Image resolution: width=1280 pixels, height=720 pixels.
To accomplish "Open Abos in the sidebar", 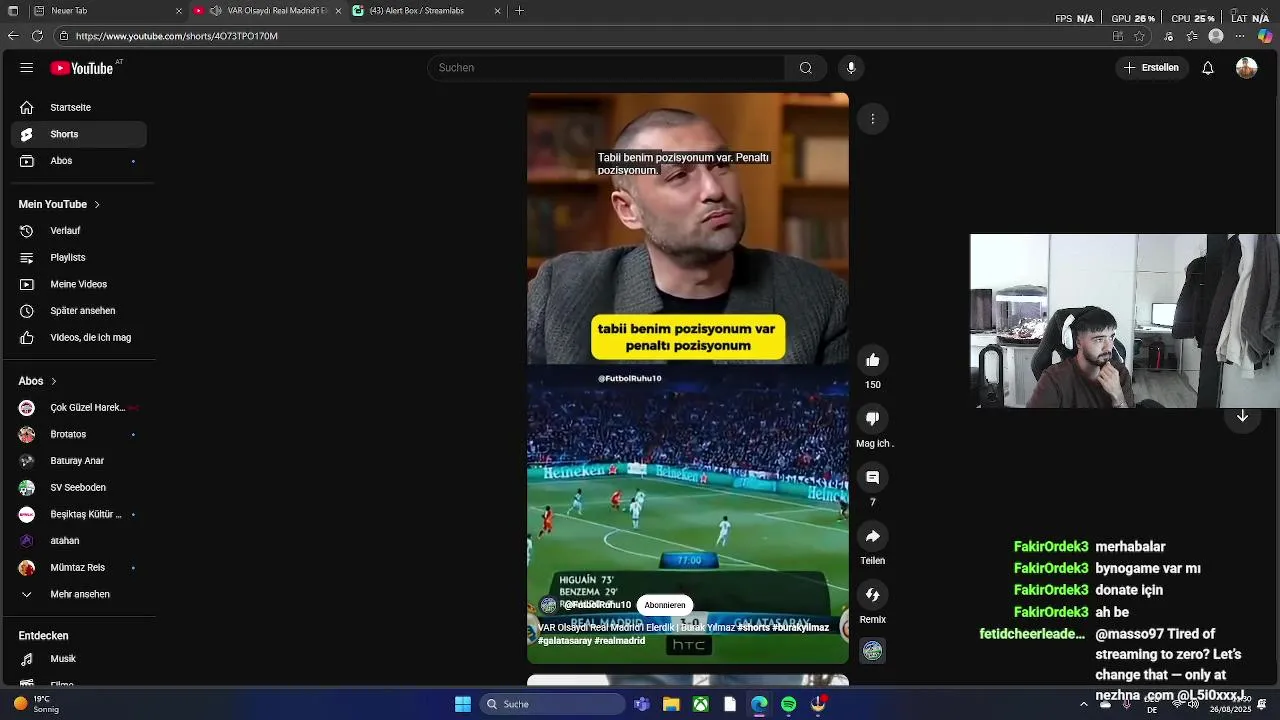I will [x=79, y=161].
